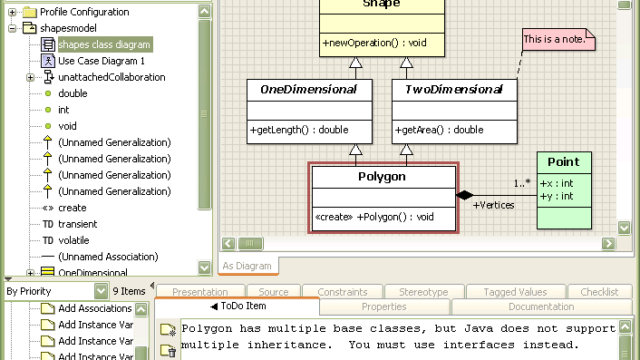This screenshot has width=640, height=360.
Task: Open the Tagged Values tab
Action: click(515, 292)
